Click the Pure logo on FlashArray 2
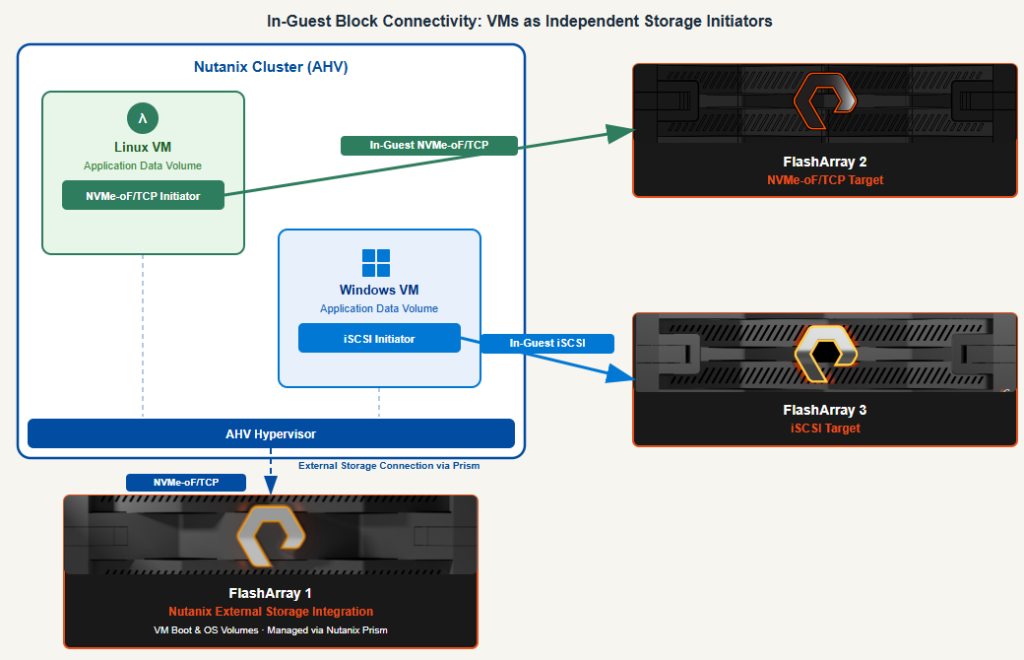 pos(825,101)
